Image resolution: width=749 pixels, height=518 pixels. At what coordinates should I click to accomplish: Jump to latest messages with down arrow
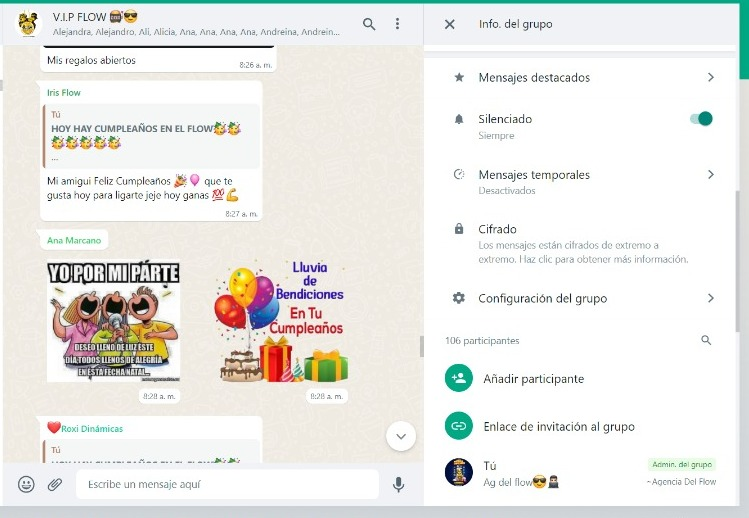tap(401, 436)
